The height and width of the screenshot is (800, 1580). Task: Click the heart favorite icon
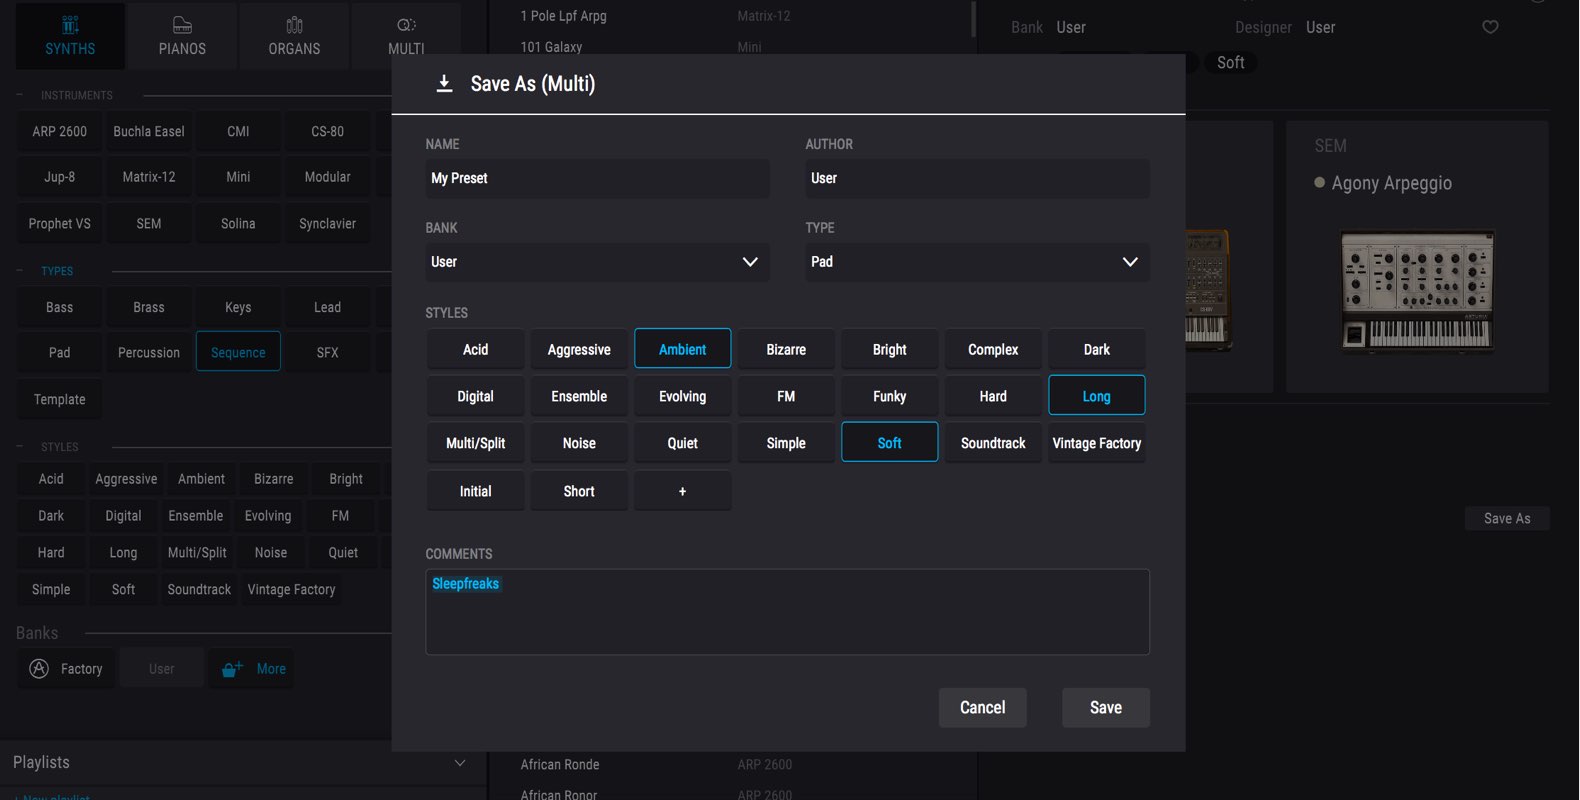(x=1490, y=27)
